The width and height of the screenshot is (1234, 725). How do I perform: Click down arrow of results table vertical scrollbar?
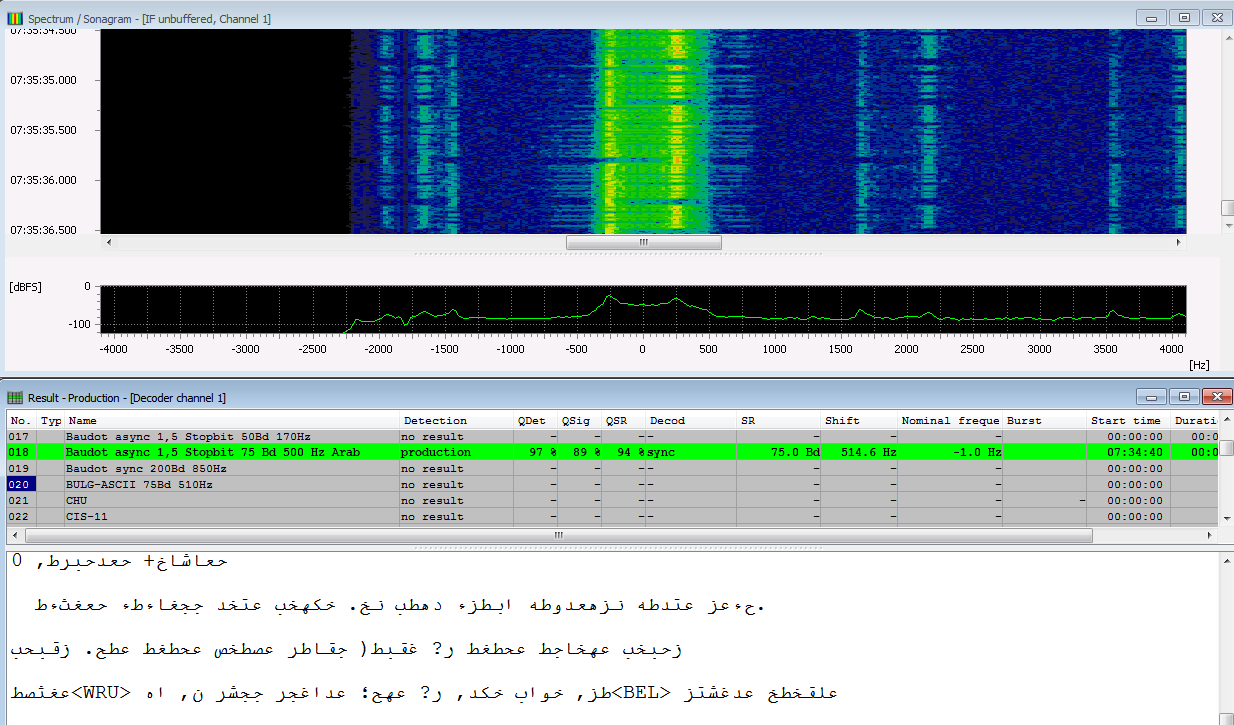click(1226, 518)
